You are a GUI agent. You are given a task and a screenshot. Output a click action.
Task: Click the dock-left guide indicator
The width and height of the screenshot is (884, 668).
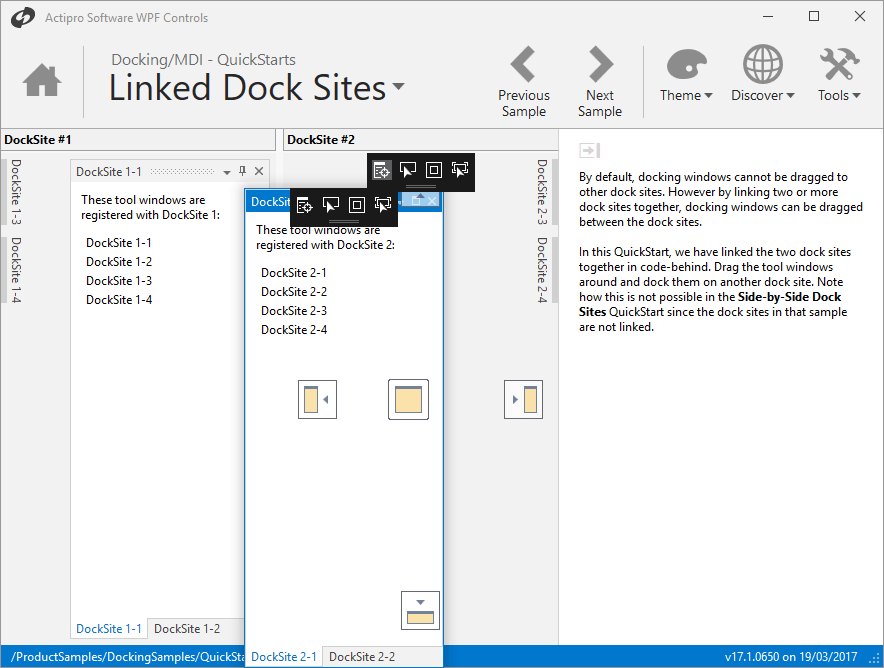click(x=317, y=400)
